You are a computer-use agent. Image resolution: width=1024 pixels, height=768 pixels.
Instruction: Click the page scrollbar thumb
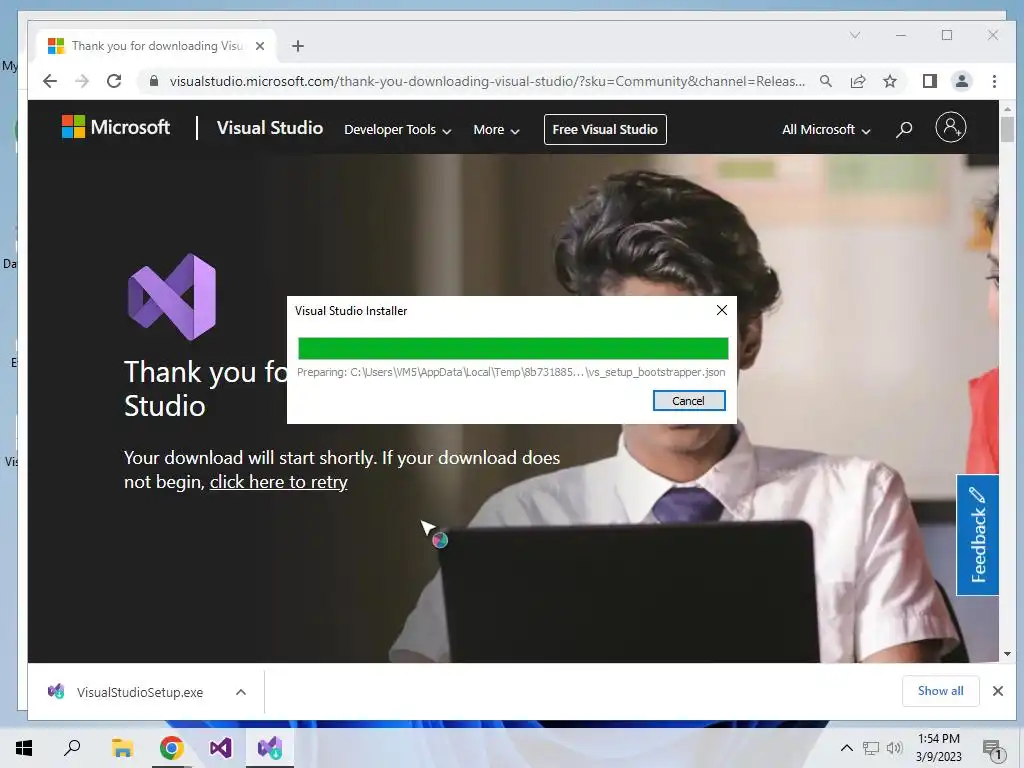[x=1007, y=129]
